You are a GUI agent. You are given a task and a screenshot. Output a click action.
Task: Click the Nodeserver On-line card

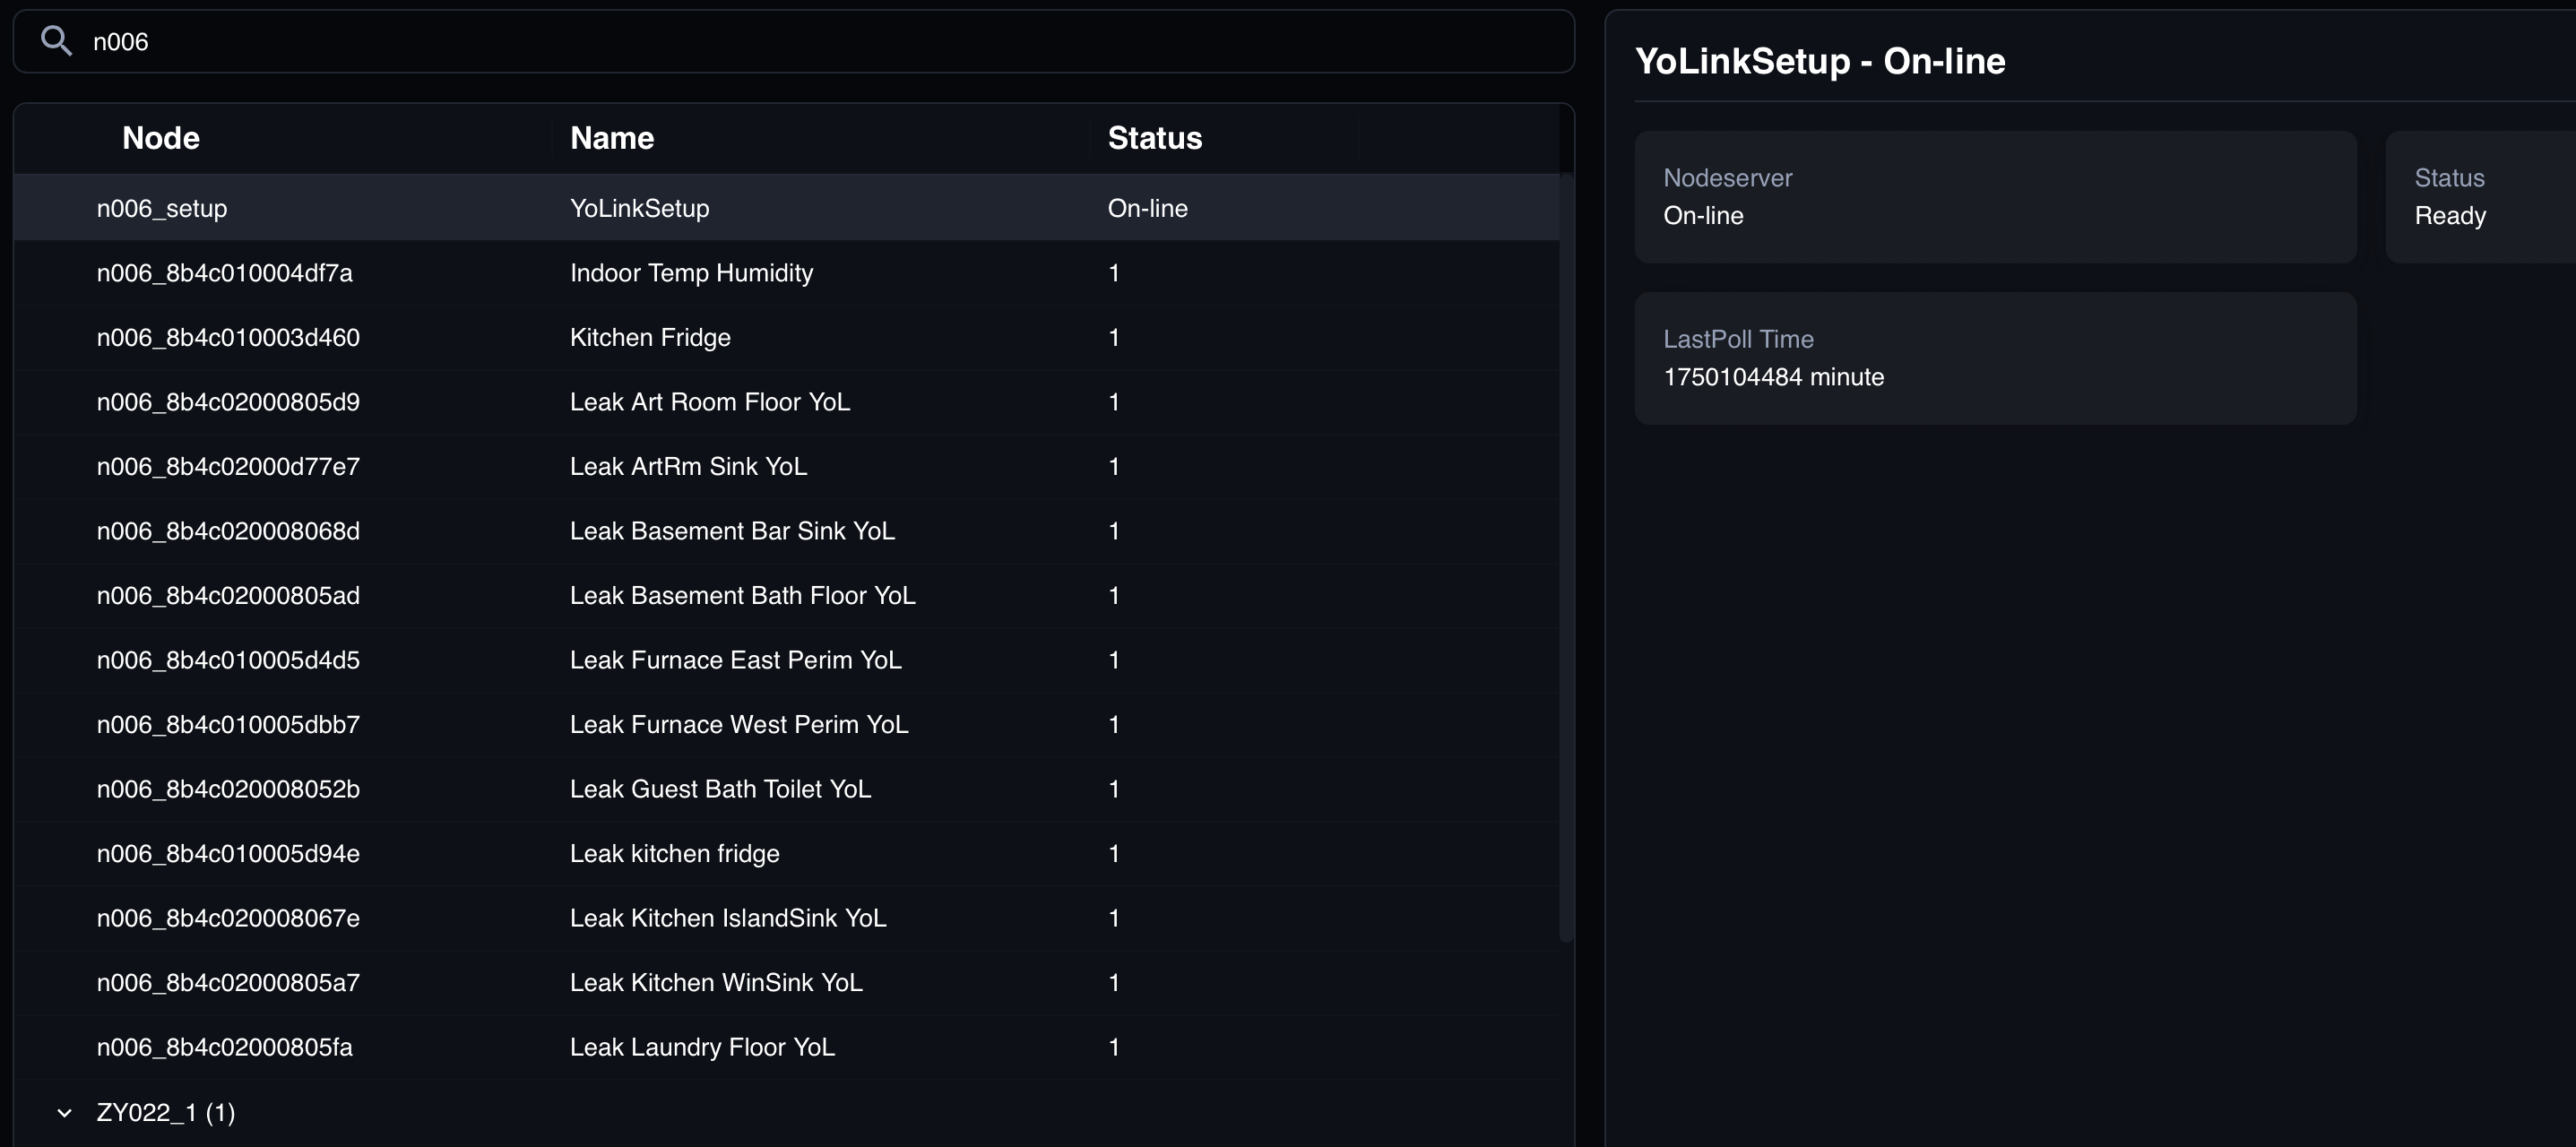tap(1994, 197)
